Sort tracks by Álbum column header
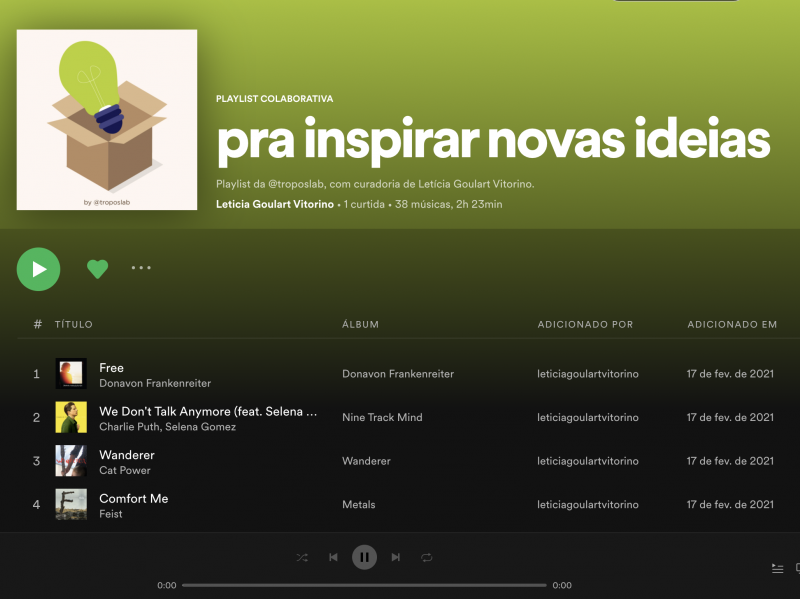800x599 pixels. (360, 325)
